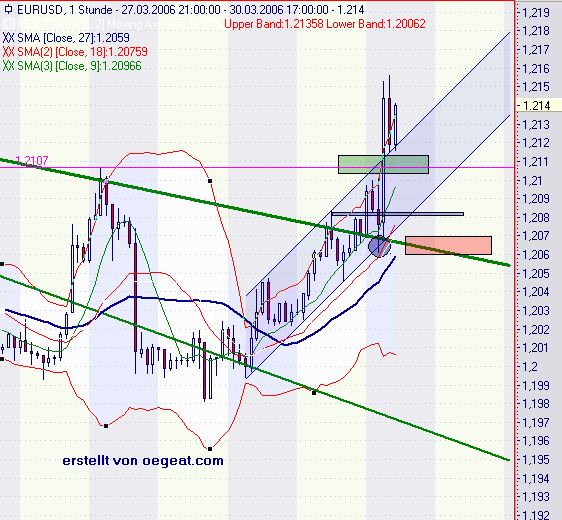
Task: Click the BBD indicator legend icon
Action: [x=8, y=24]
